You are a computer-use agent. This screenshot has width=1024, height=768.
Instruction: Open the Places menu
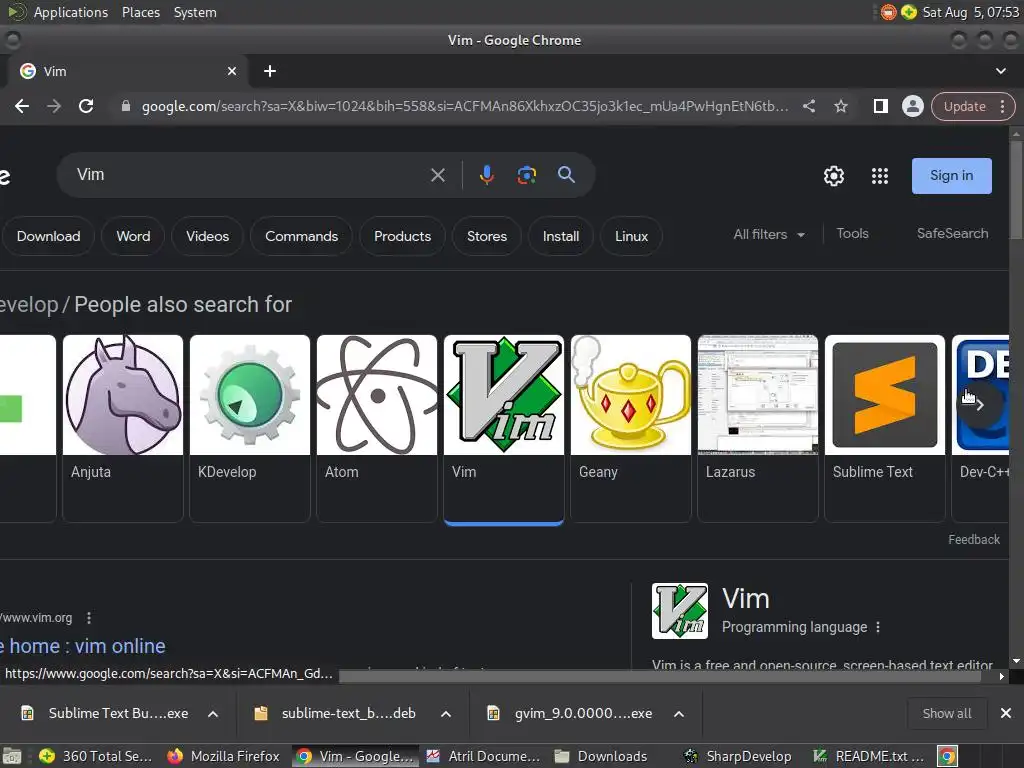pyautogui.click(x=140, y=12)
